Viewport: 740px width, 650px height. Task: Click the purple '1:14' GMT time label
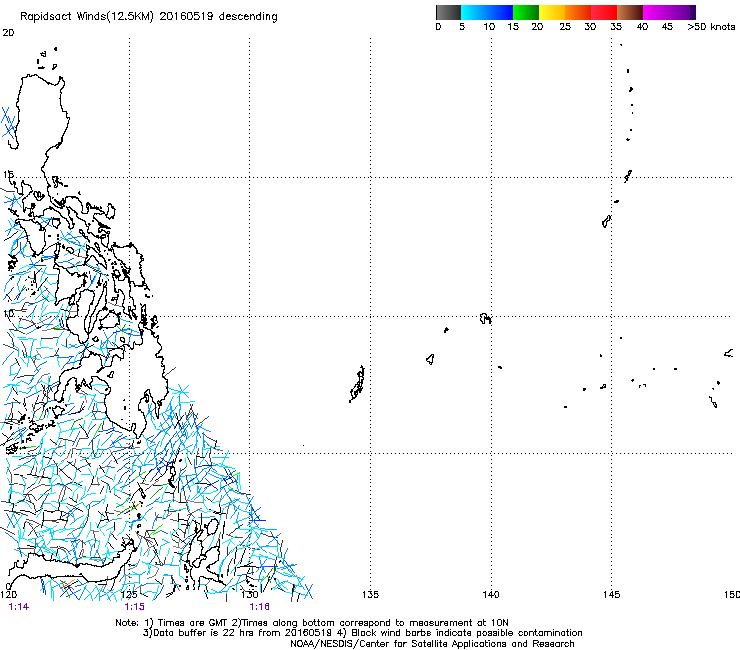pyautogui.click(x=19, y=607)
